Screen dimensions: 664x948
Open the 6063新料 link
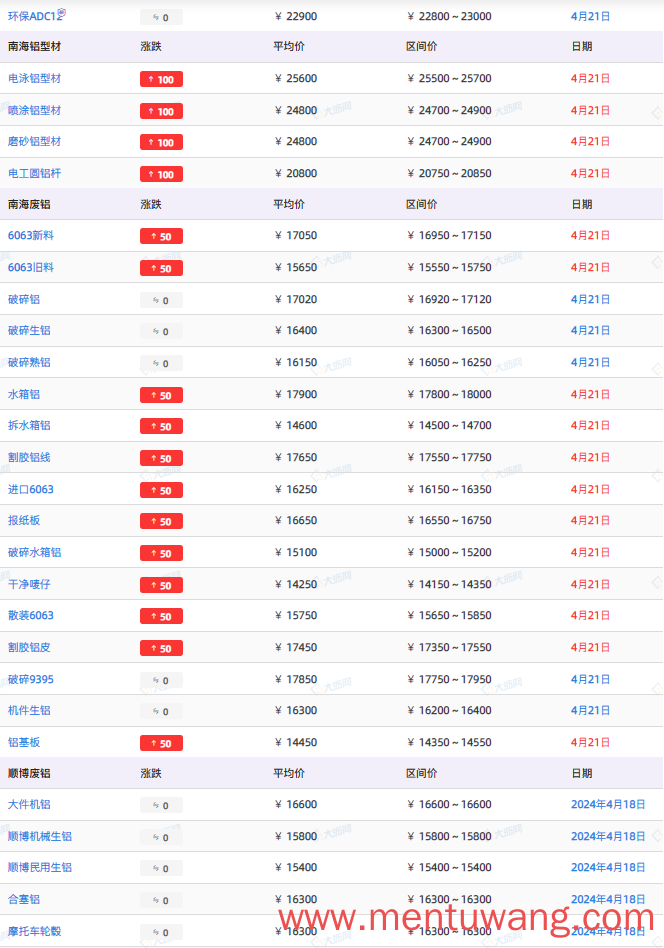click(31, 236)
